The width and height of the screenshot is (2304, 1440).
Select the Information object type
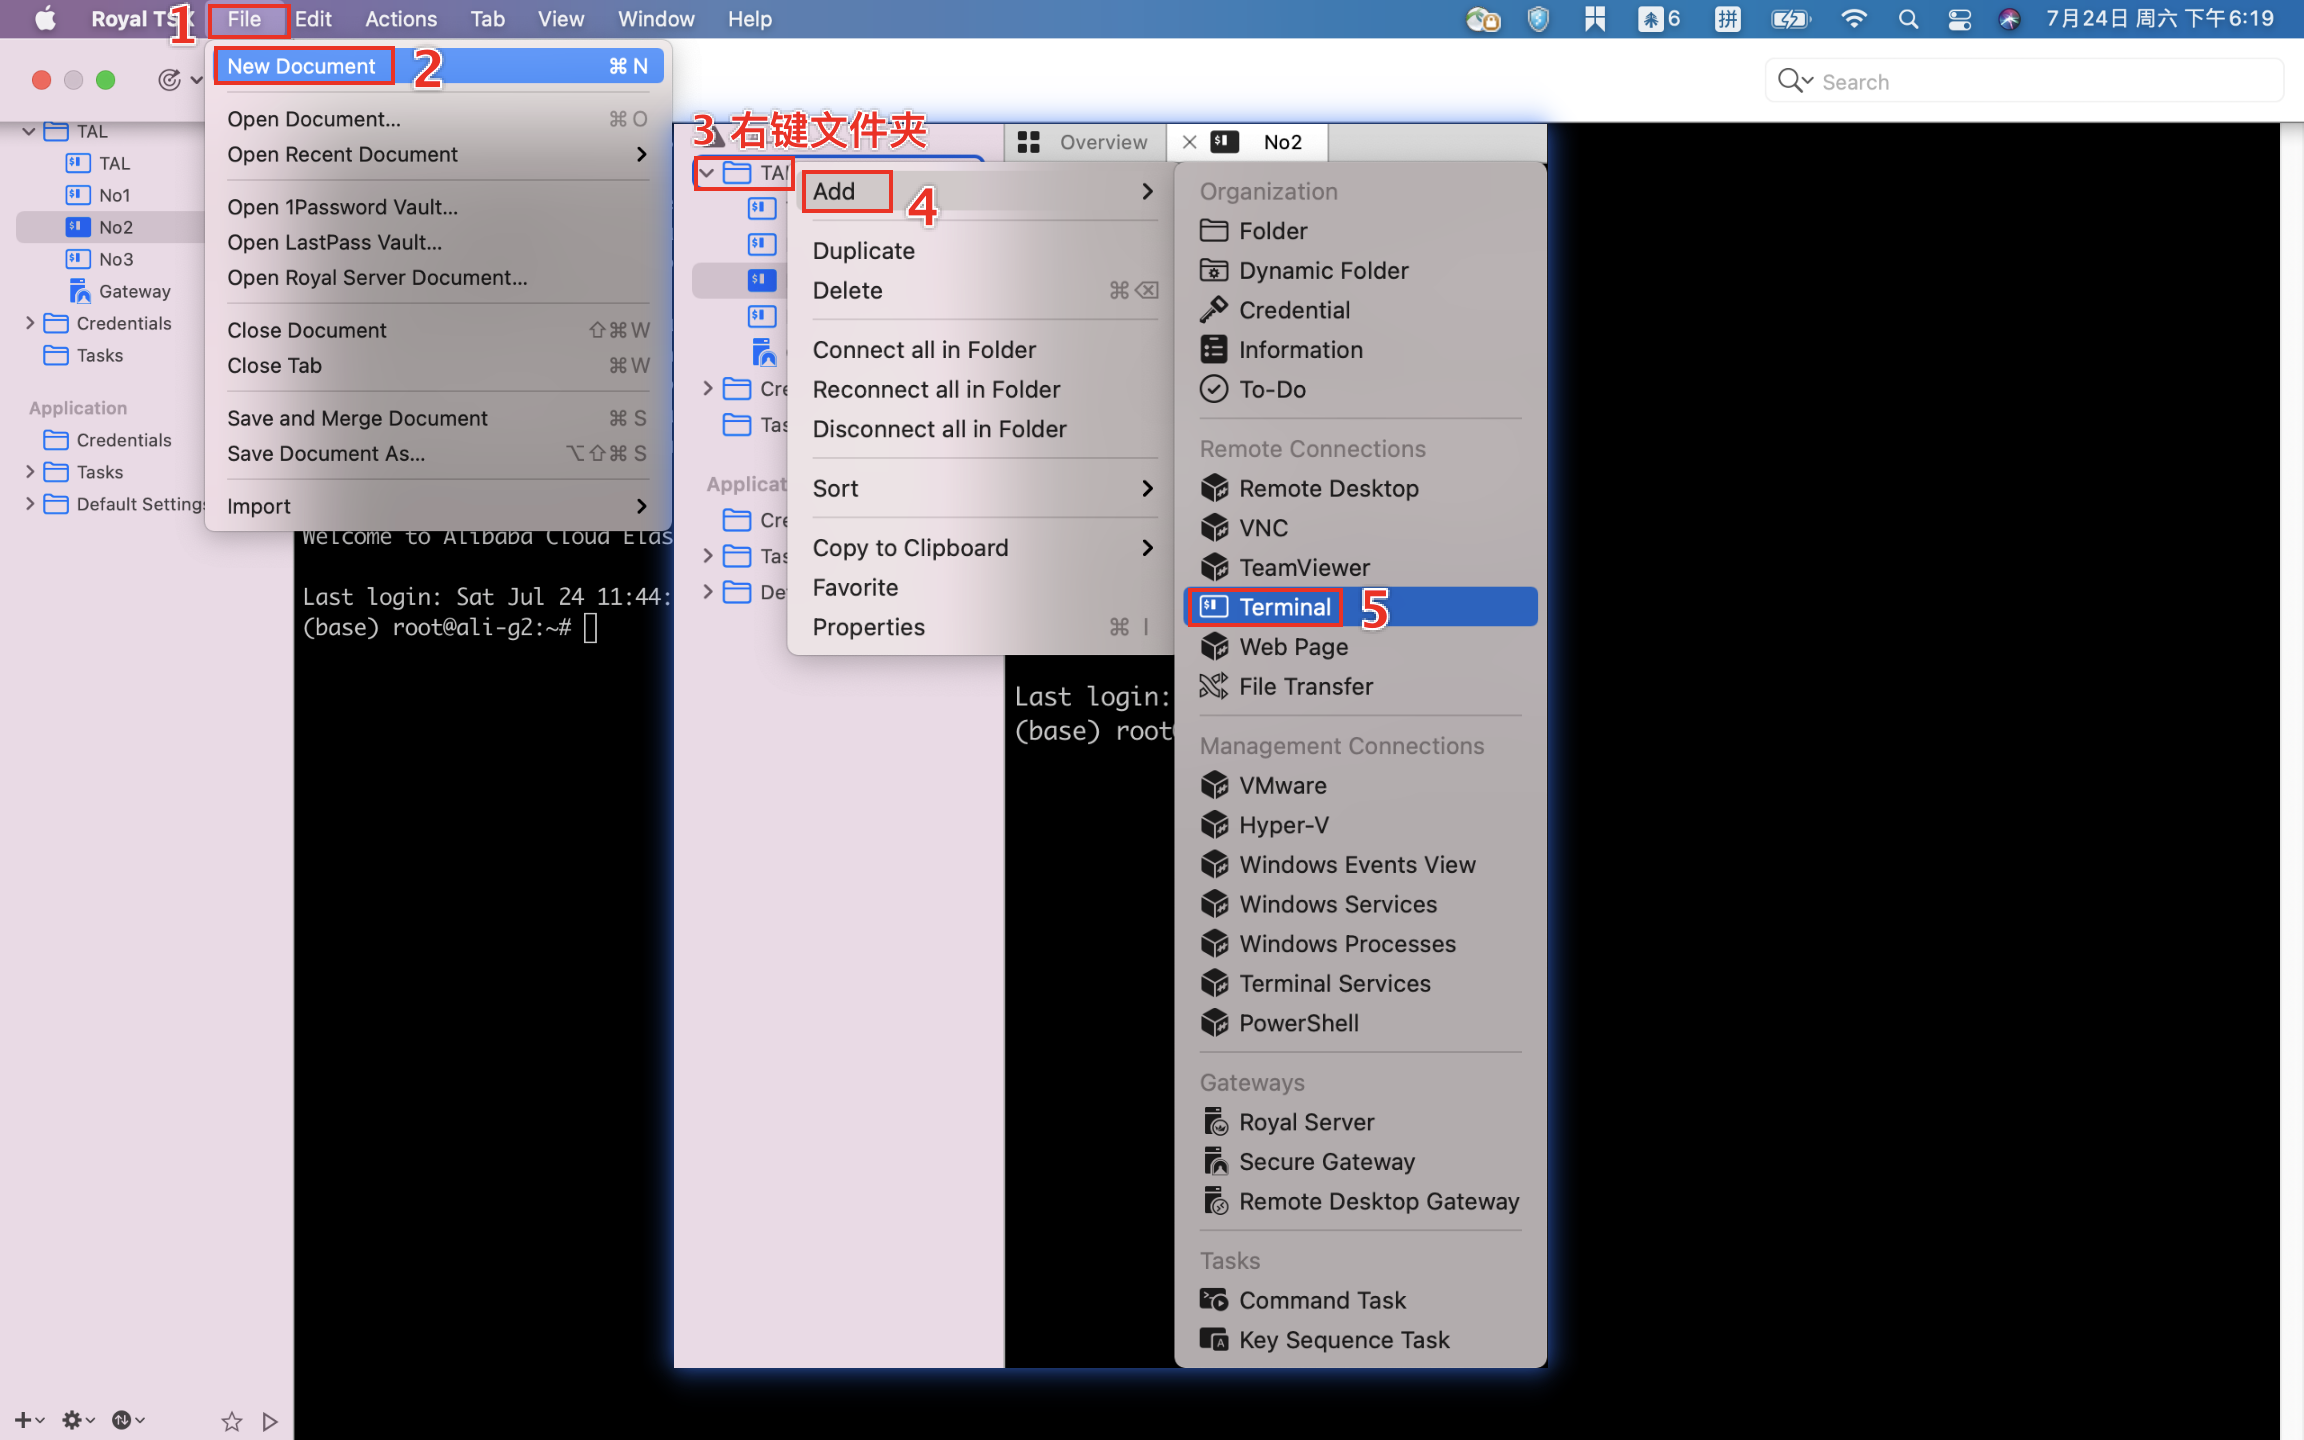[x=1360, y=350]
